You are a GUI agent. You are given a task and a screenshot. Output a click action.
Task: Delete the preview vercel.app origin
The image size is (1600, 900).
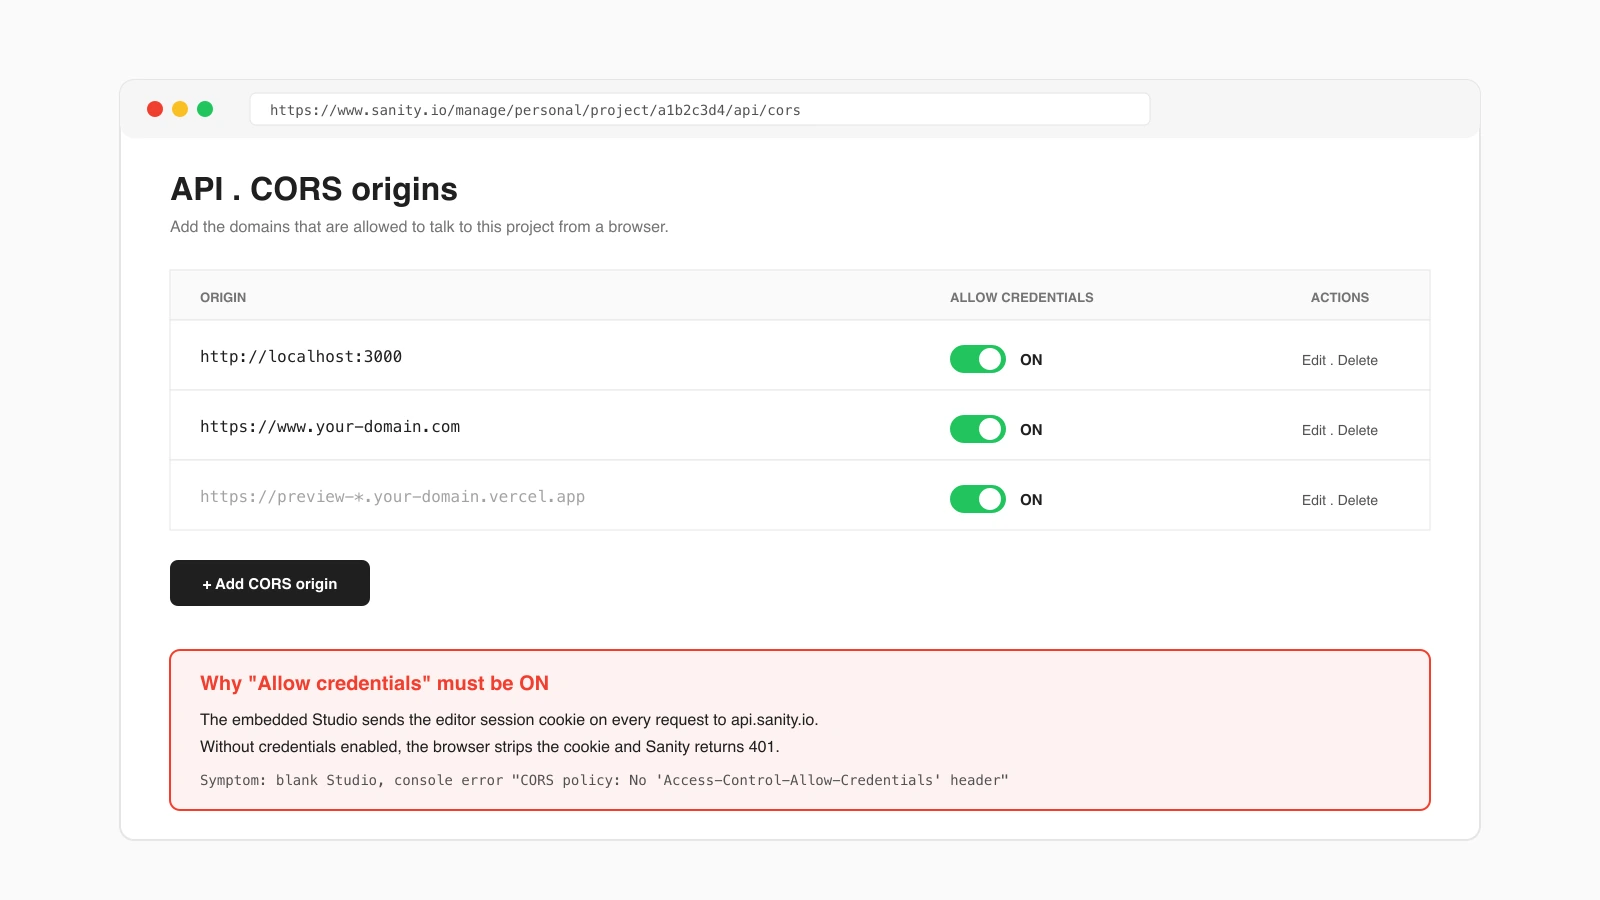click(x=1357, y=500)
